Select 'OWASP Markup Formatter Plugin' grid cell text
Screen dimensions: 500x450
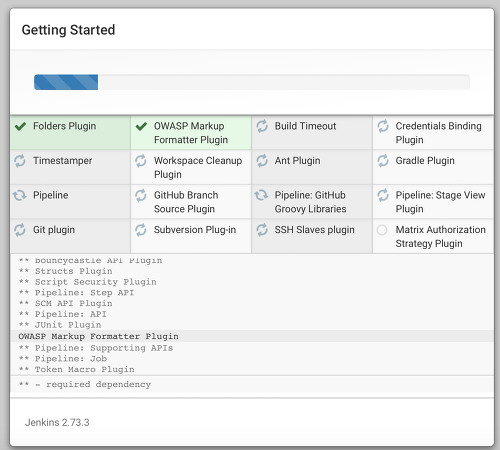[x=191, y=133]
